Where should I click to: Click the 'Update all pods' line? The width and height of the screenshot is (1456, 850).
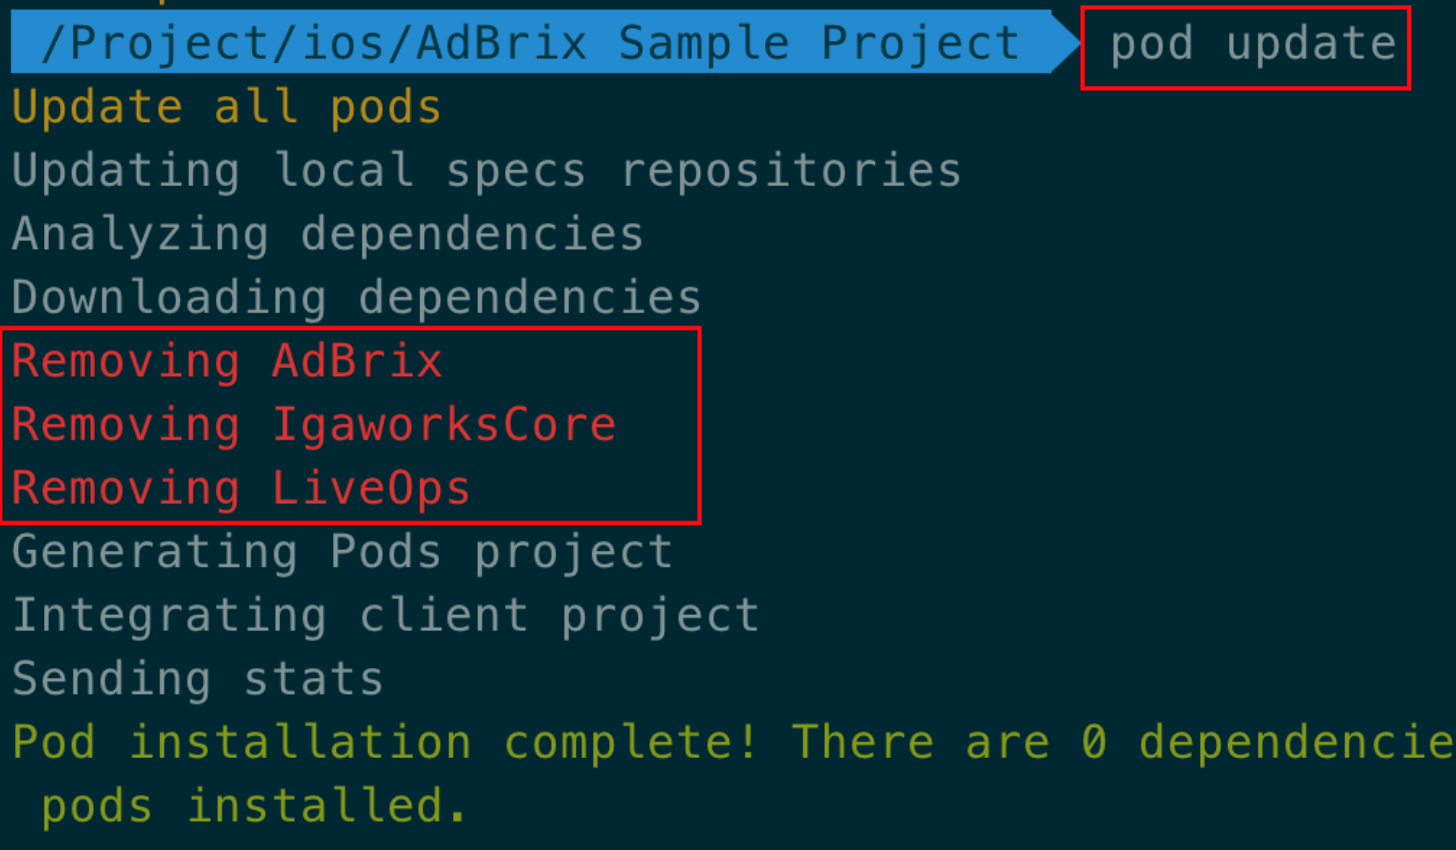[x=226, y=108]
